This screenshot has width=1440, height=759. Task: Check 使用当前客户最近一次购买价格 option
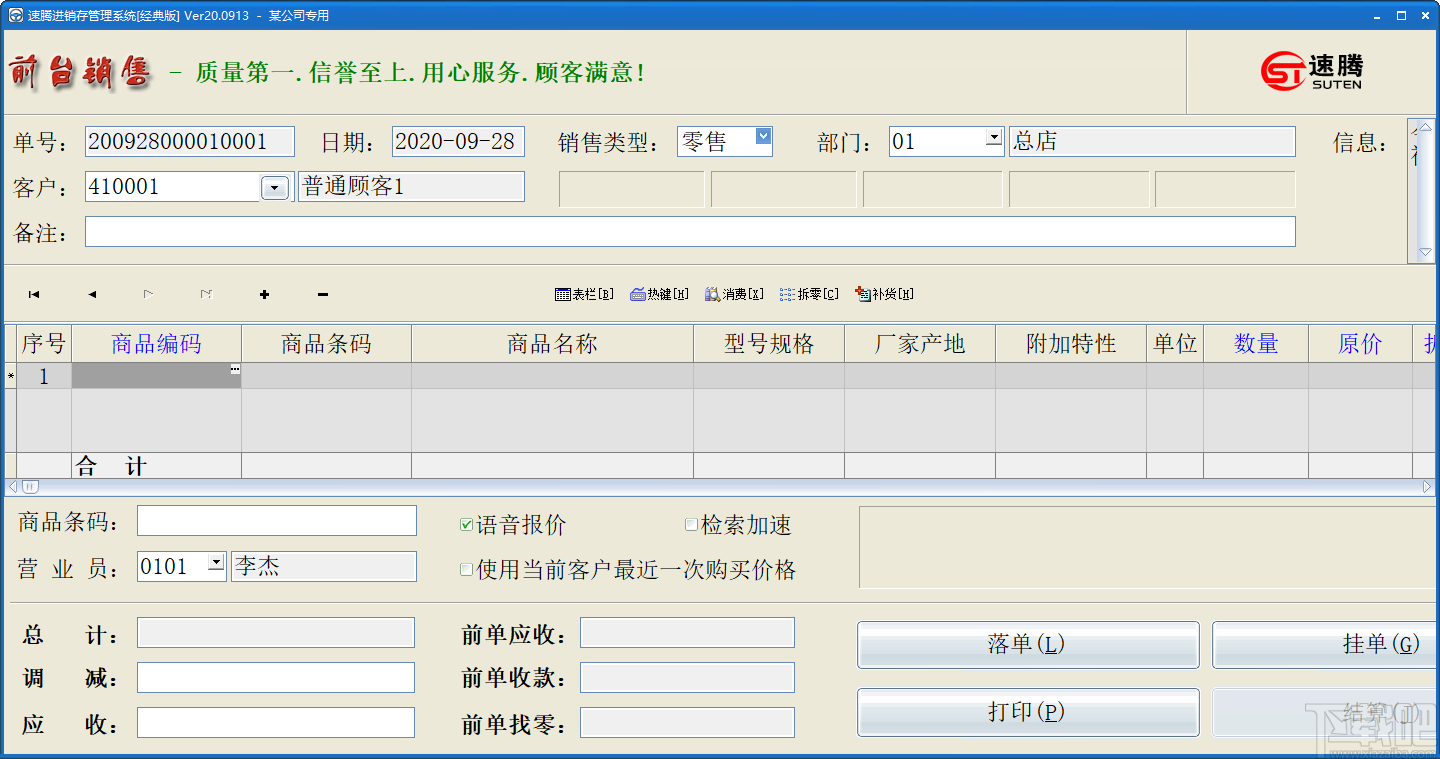466,569
